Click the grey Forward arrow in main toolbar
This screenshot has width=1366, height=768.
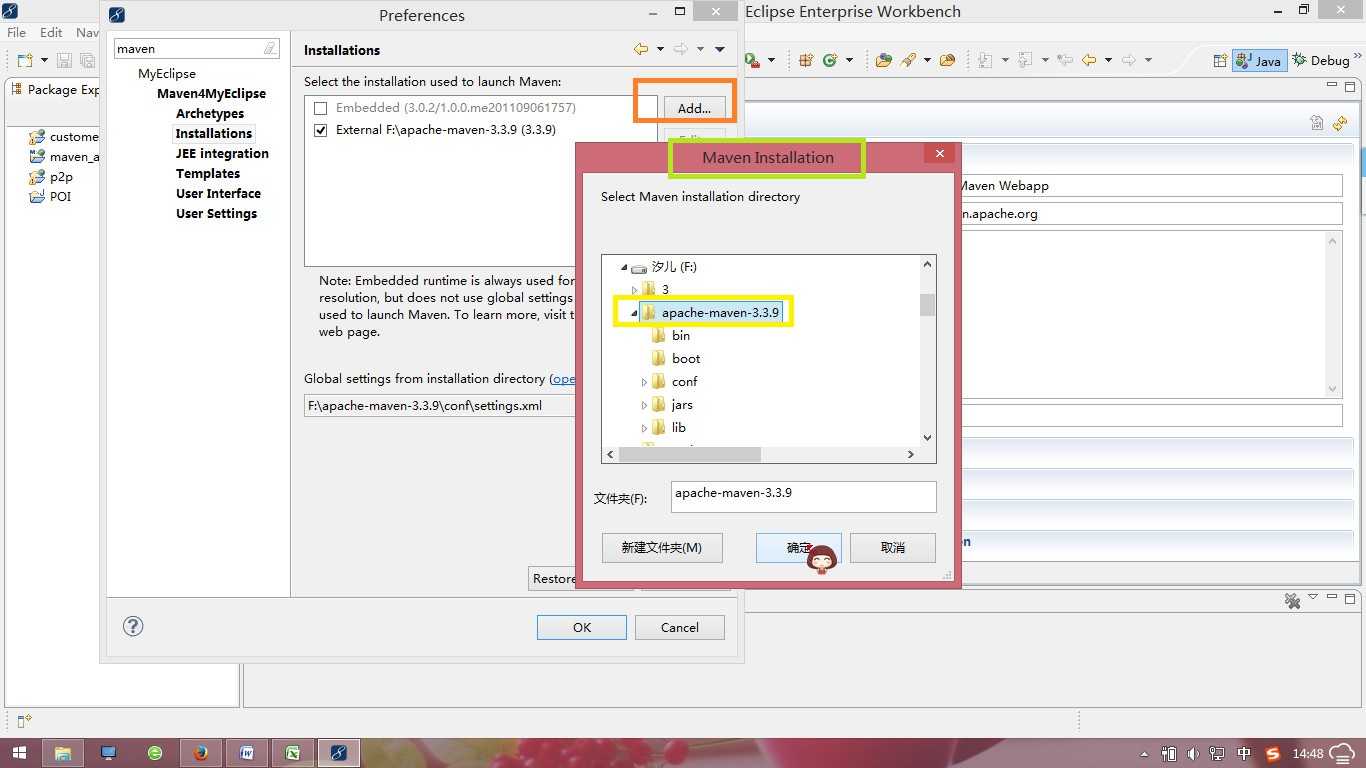click(x=1129, y=60)
